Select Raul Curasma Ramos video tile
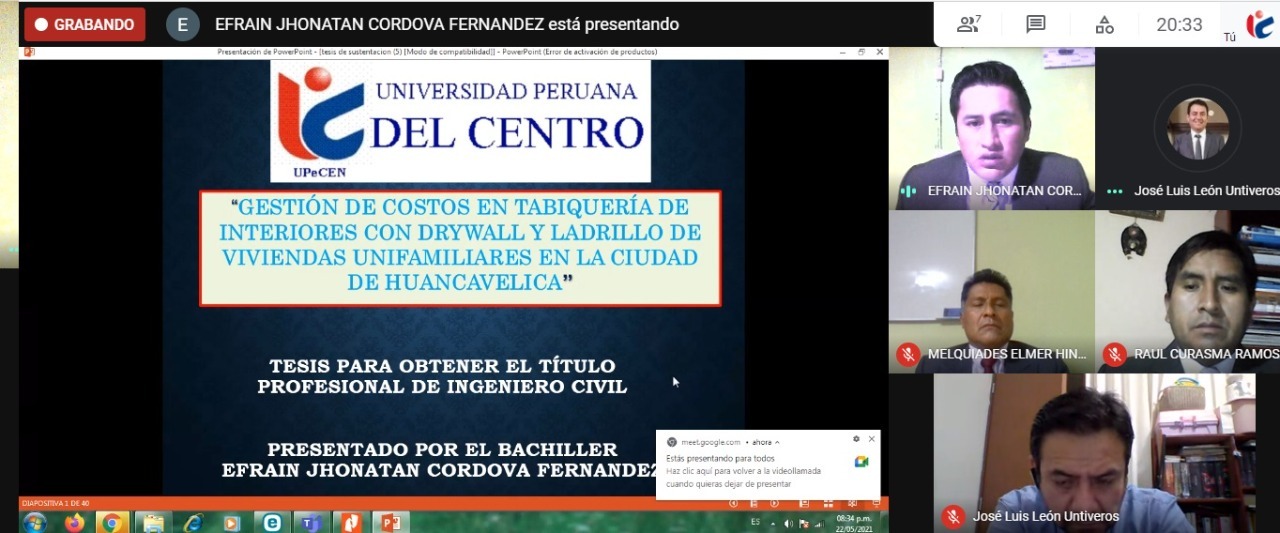1280x533 pixels. click(1188, 291)
